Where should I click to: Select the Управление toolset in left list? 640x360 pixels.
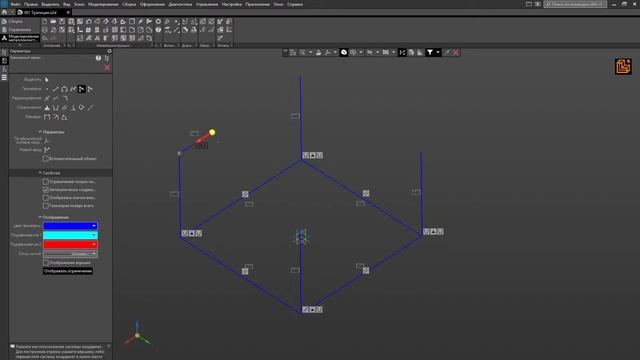pyautogui.click(x=19, y=30)
